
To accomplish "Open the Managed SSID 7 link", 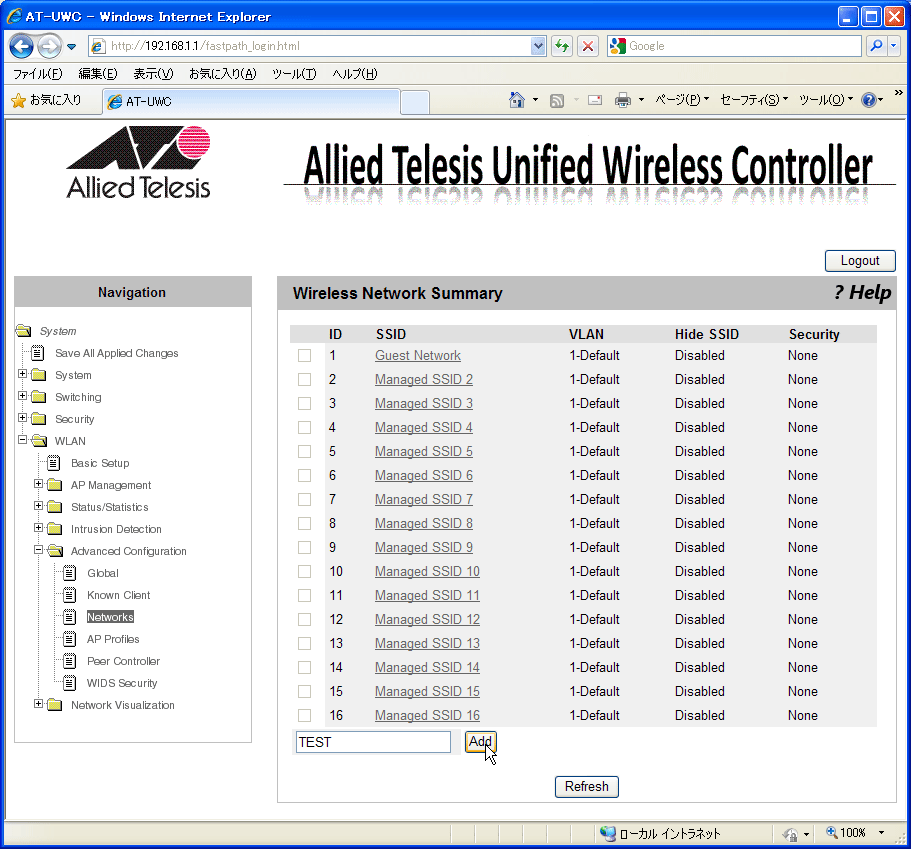I will coord(424,500).
